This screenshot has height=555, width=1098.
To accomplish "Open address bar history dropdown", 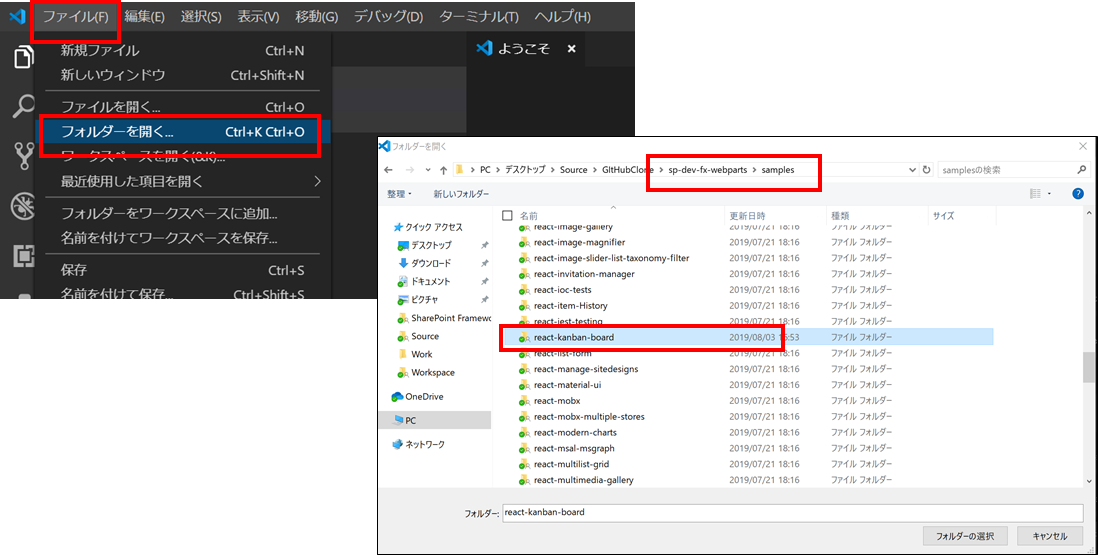I will 912,170.
